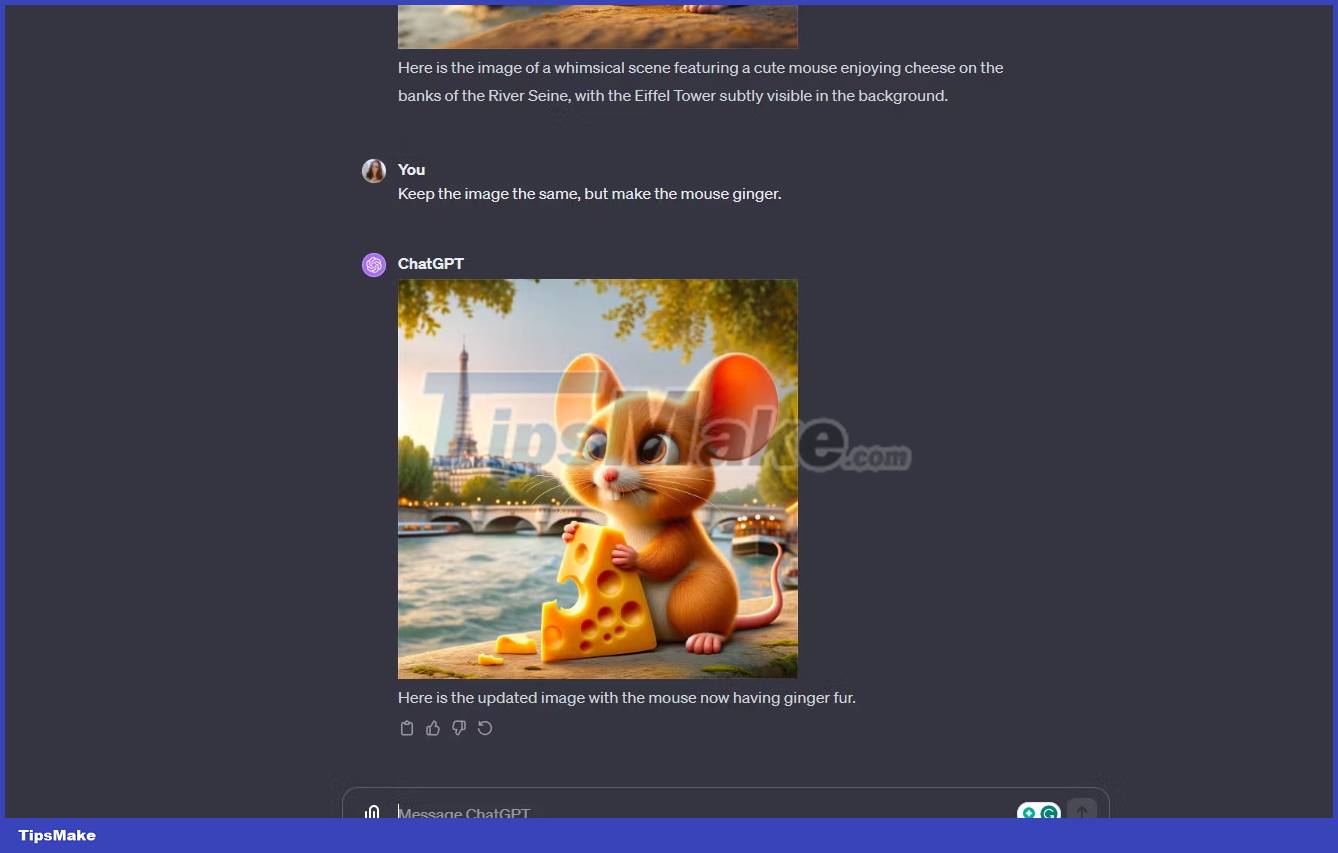Click your profile avatar next to You
1338x853 pixels.
373,170
